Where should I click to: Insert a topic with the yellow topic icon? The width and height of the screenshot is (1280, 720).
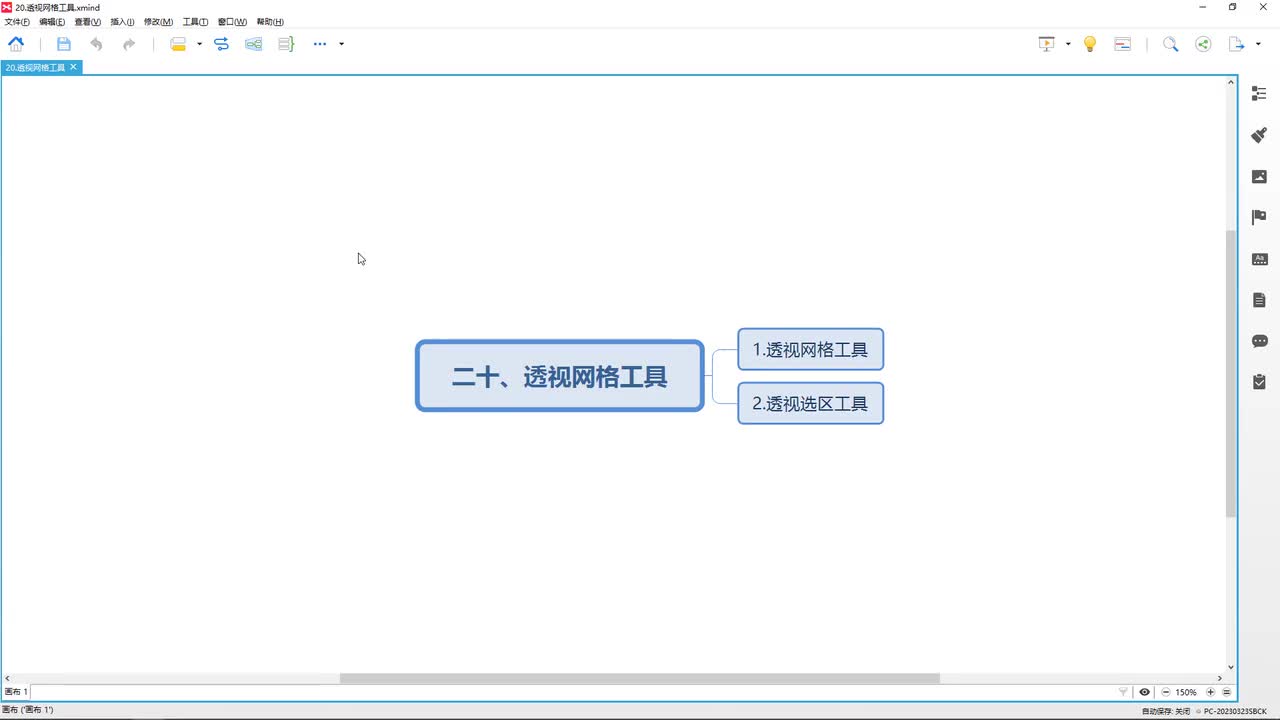(178, 44)
